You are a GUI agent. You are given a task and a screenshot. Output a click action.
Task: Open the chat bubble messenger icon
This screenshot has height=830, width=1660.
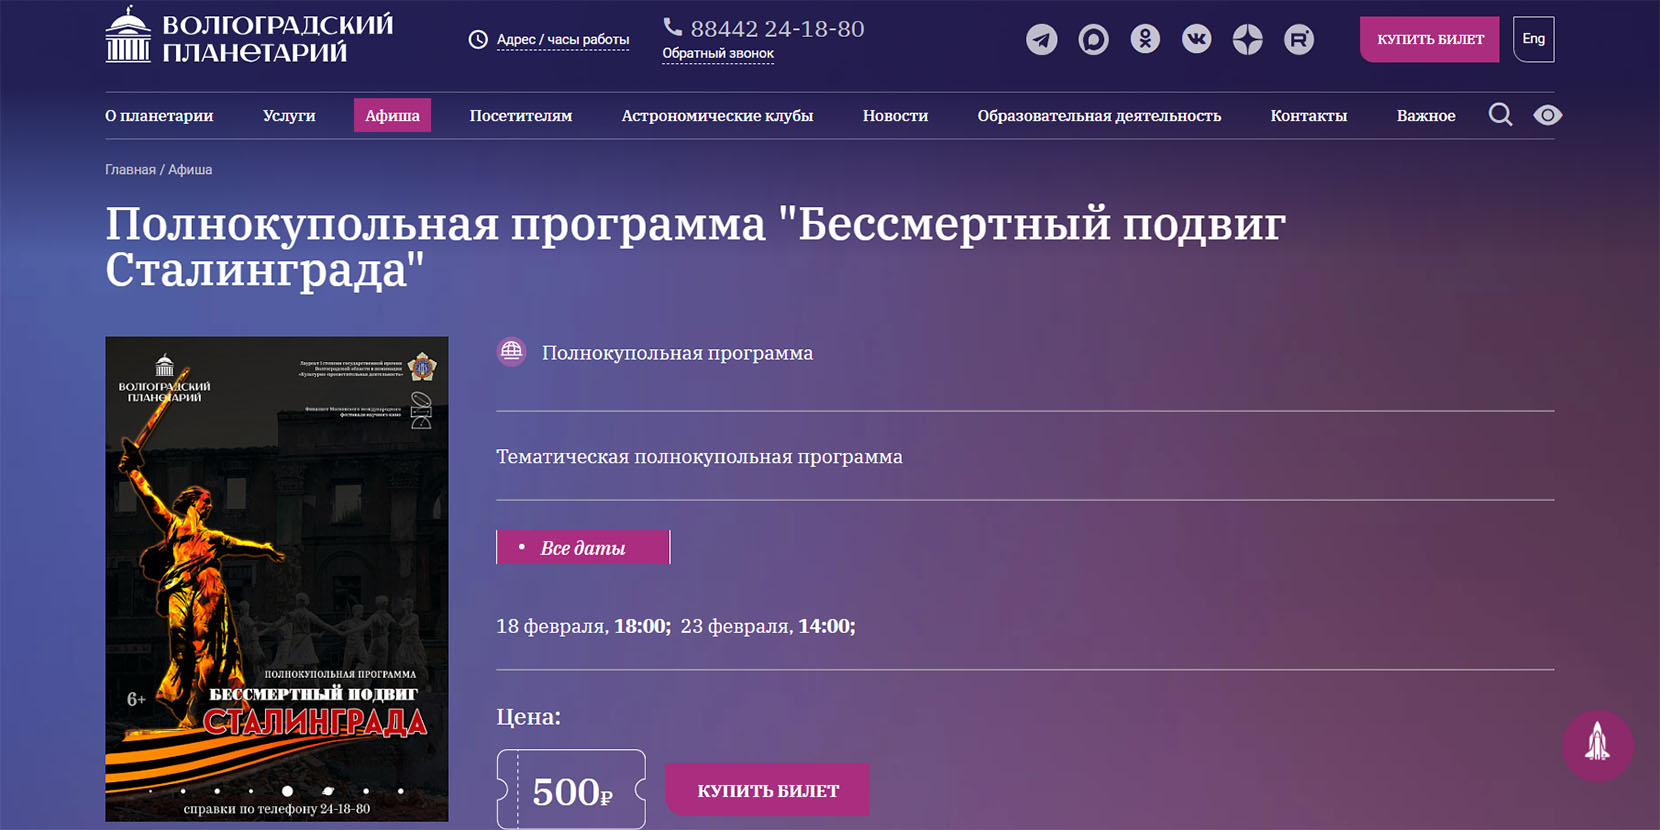coord(1093,40)
